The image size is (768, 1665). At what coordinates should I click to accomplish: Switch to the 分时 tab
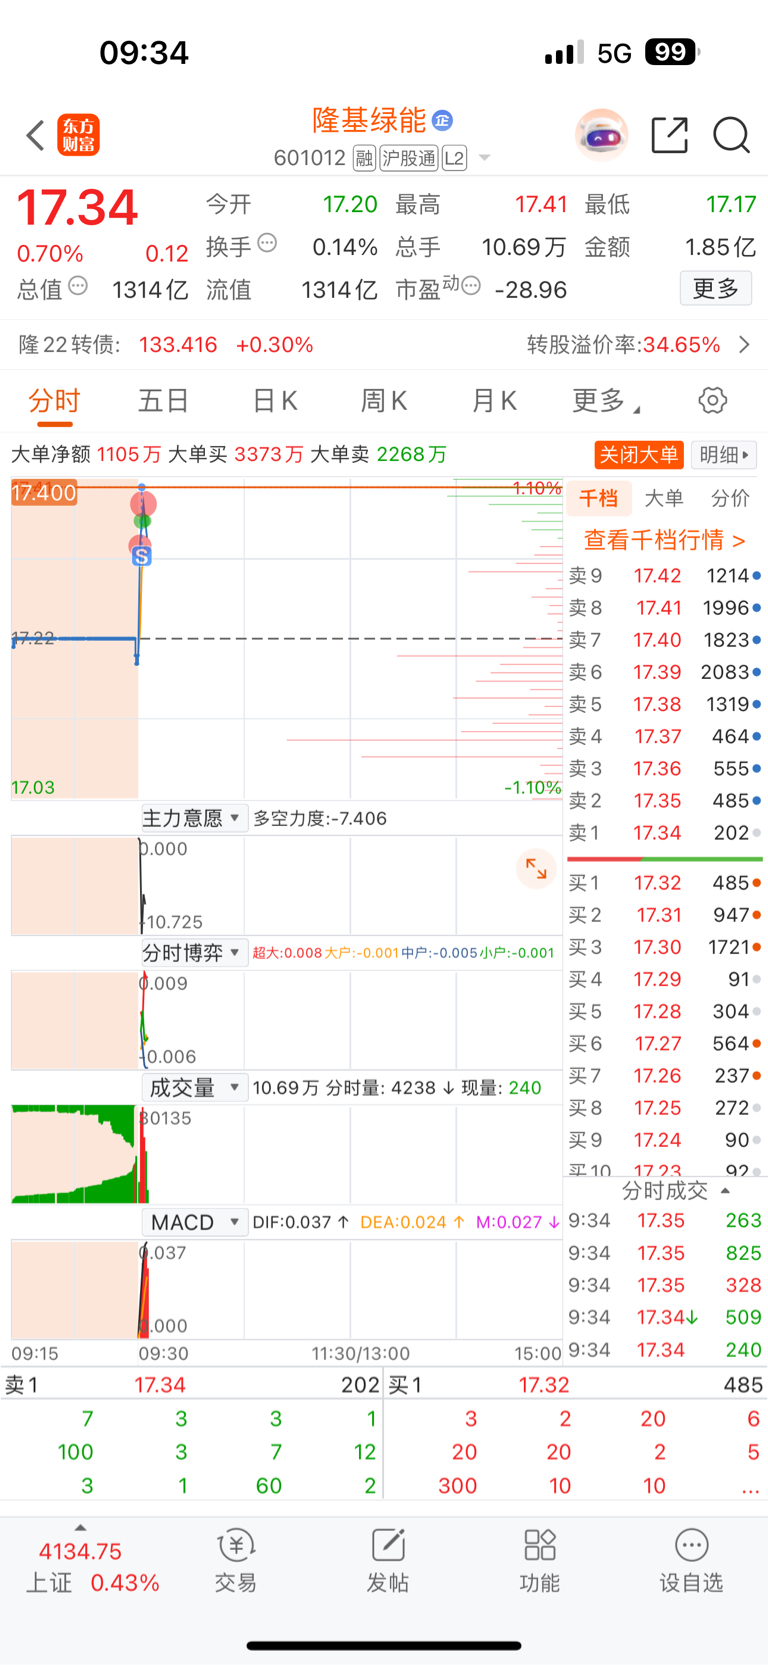pos(54,401)
